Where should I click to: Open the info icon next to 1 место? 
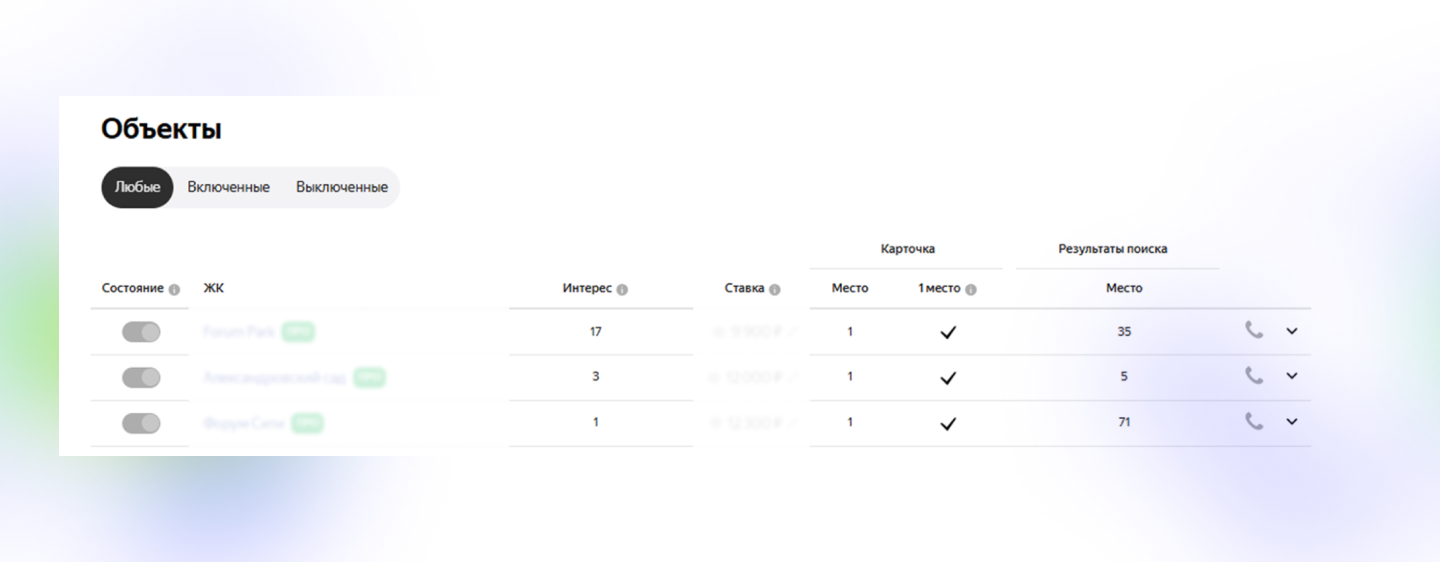coord(970,289)
